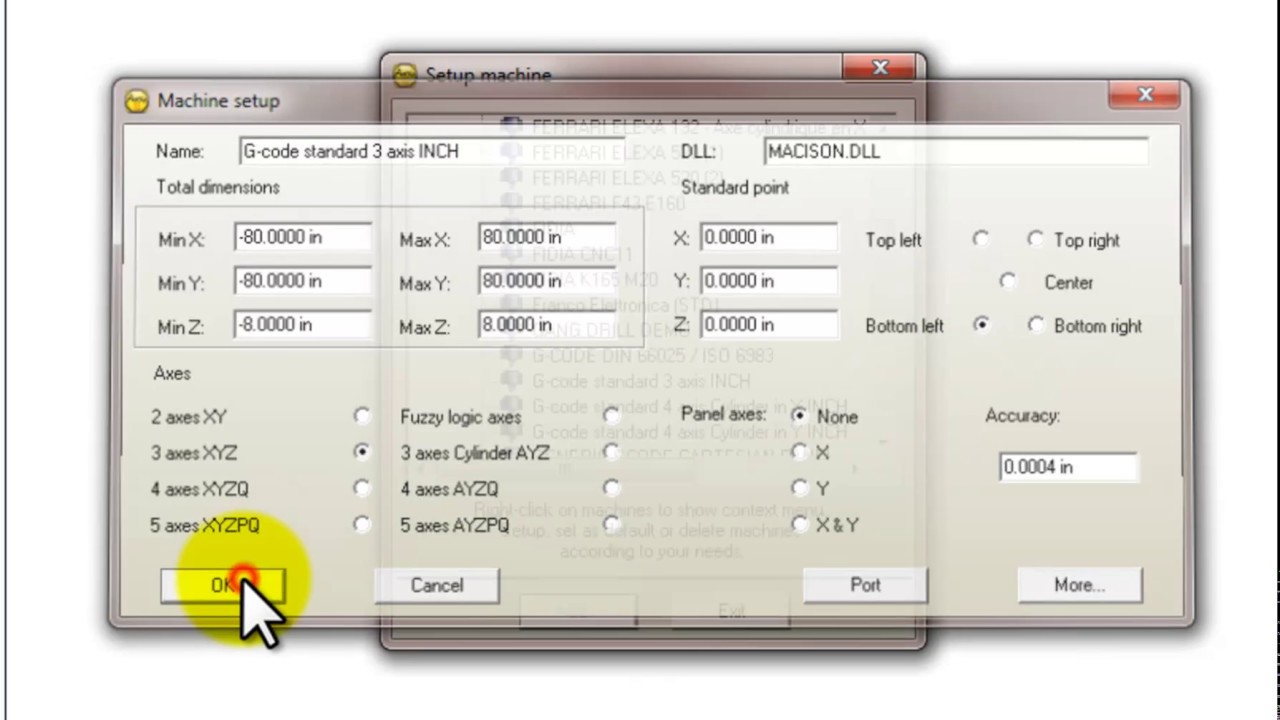Viewport: 1280px width, 720px height.
Task: Select Panel axes Y option
Action: coord(799,488)
